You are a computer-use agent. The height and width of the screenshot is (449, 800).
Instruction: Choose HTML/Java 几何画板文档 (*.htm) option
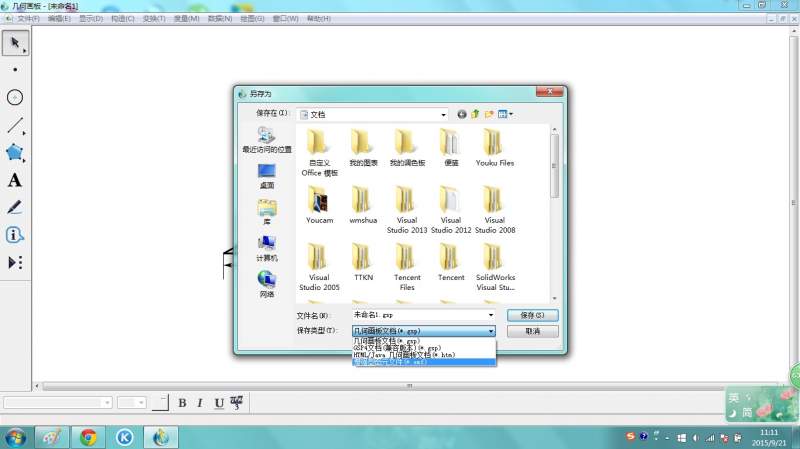tap(423, 355)
